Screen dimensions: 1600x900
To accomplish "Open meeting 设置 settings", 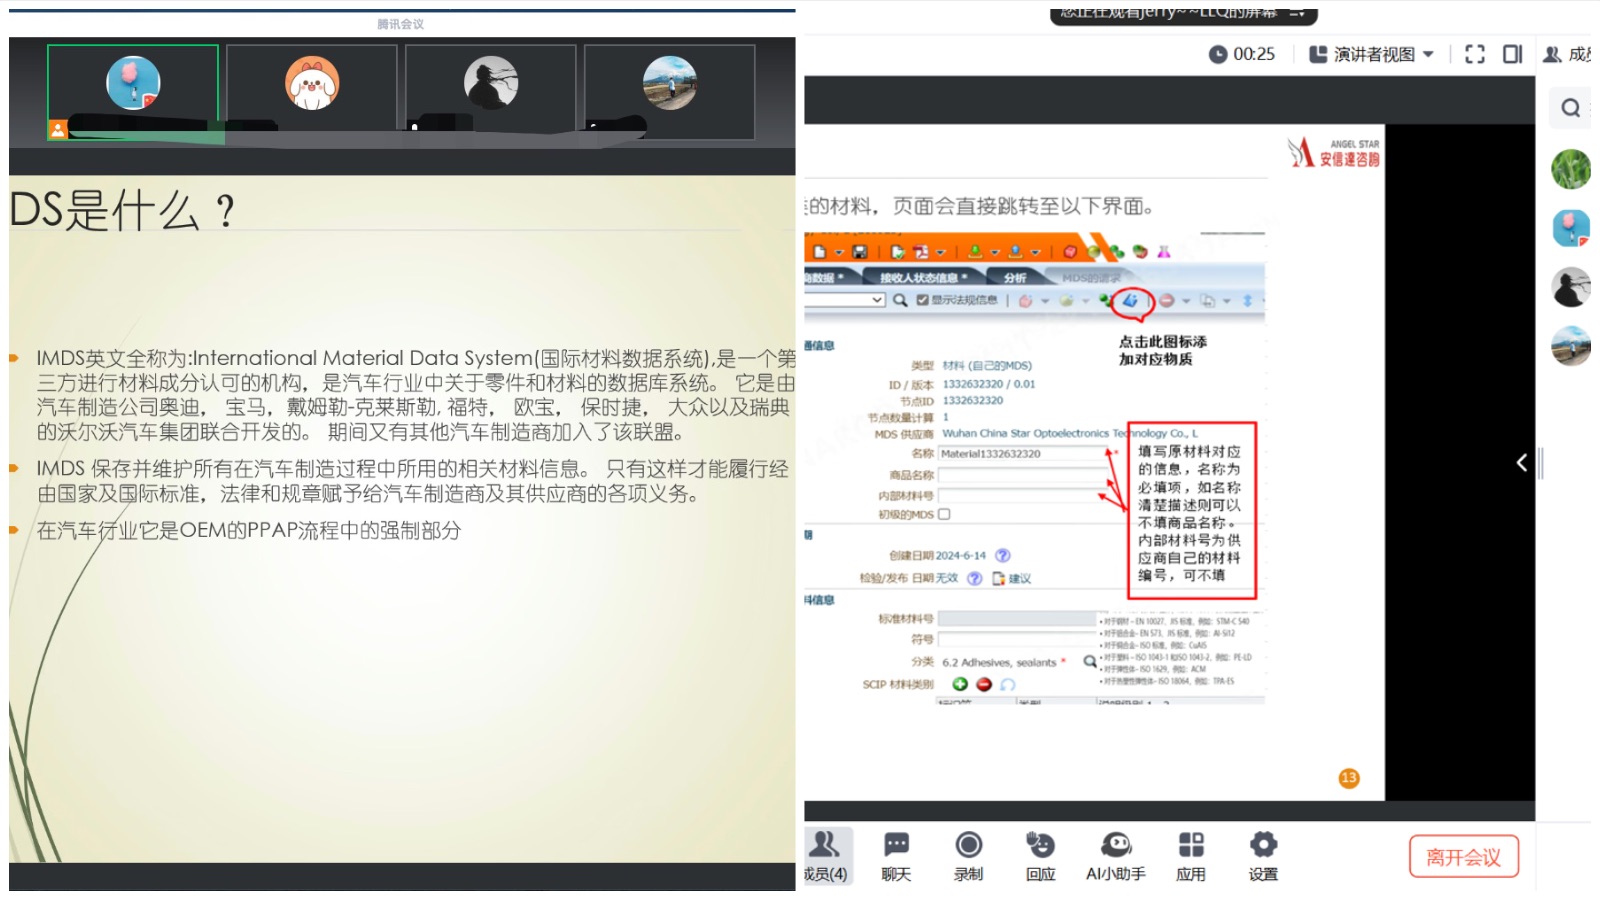I will pyautogui.click(x=1263, y=856).
